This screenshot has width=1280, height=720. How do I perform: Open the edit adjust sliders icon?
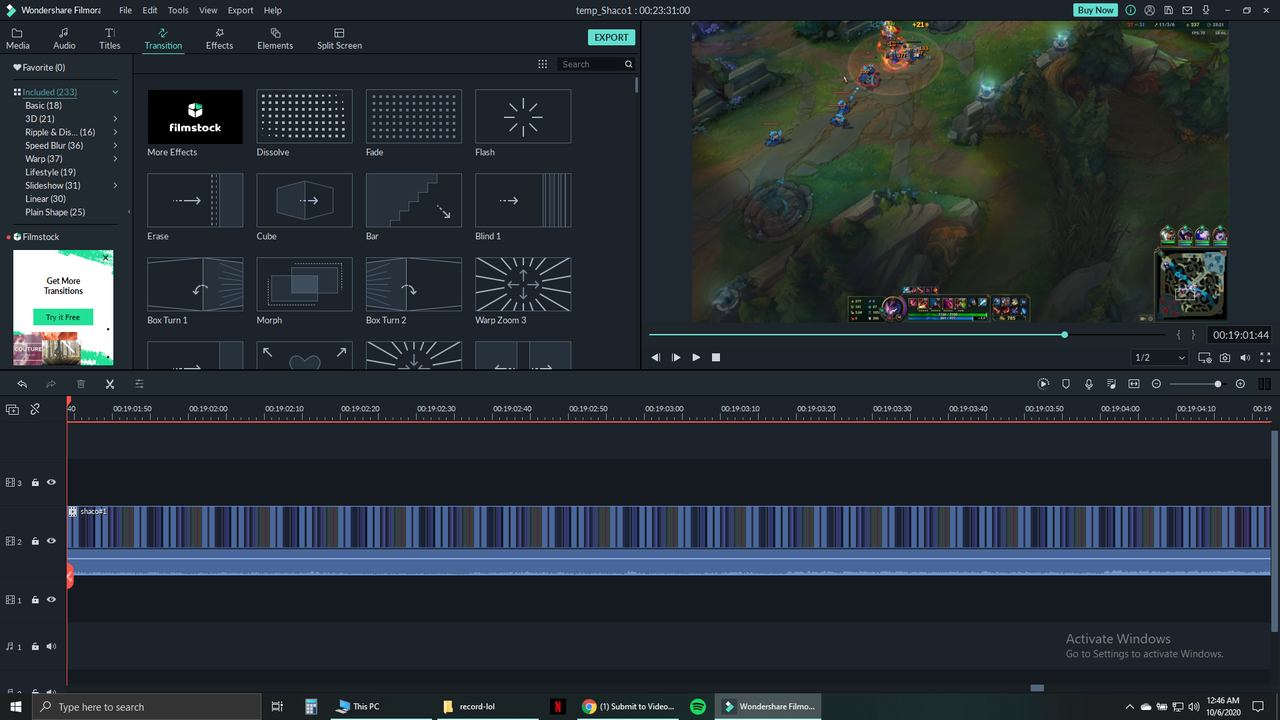pos(139,384)
